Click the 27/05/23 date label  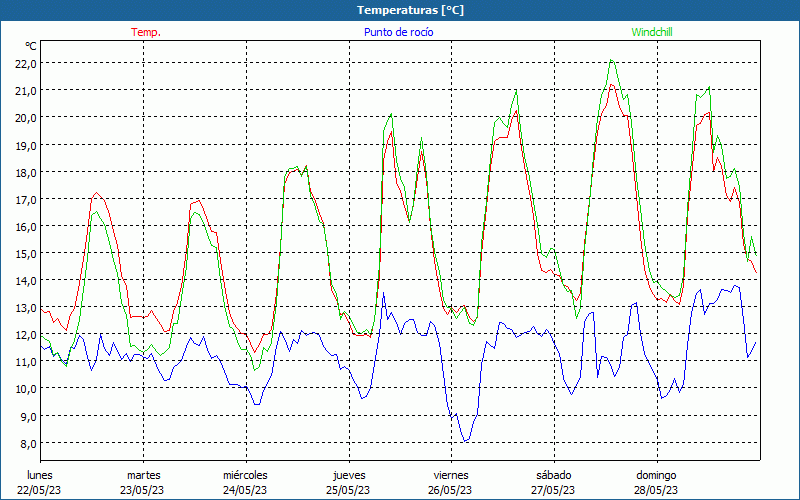(553, 490)
